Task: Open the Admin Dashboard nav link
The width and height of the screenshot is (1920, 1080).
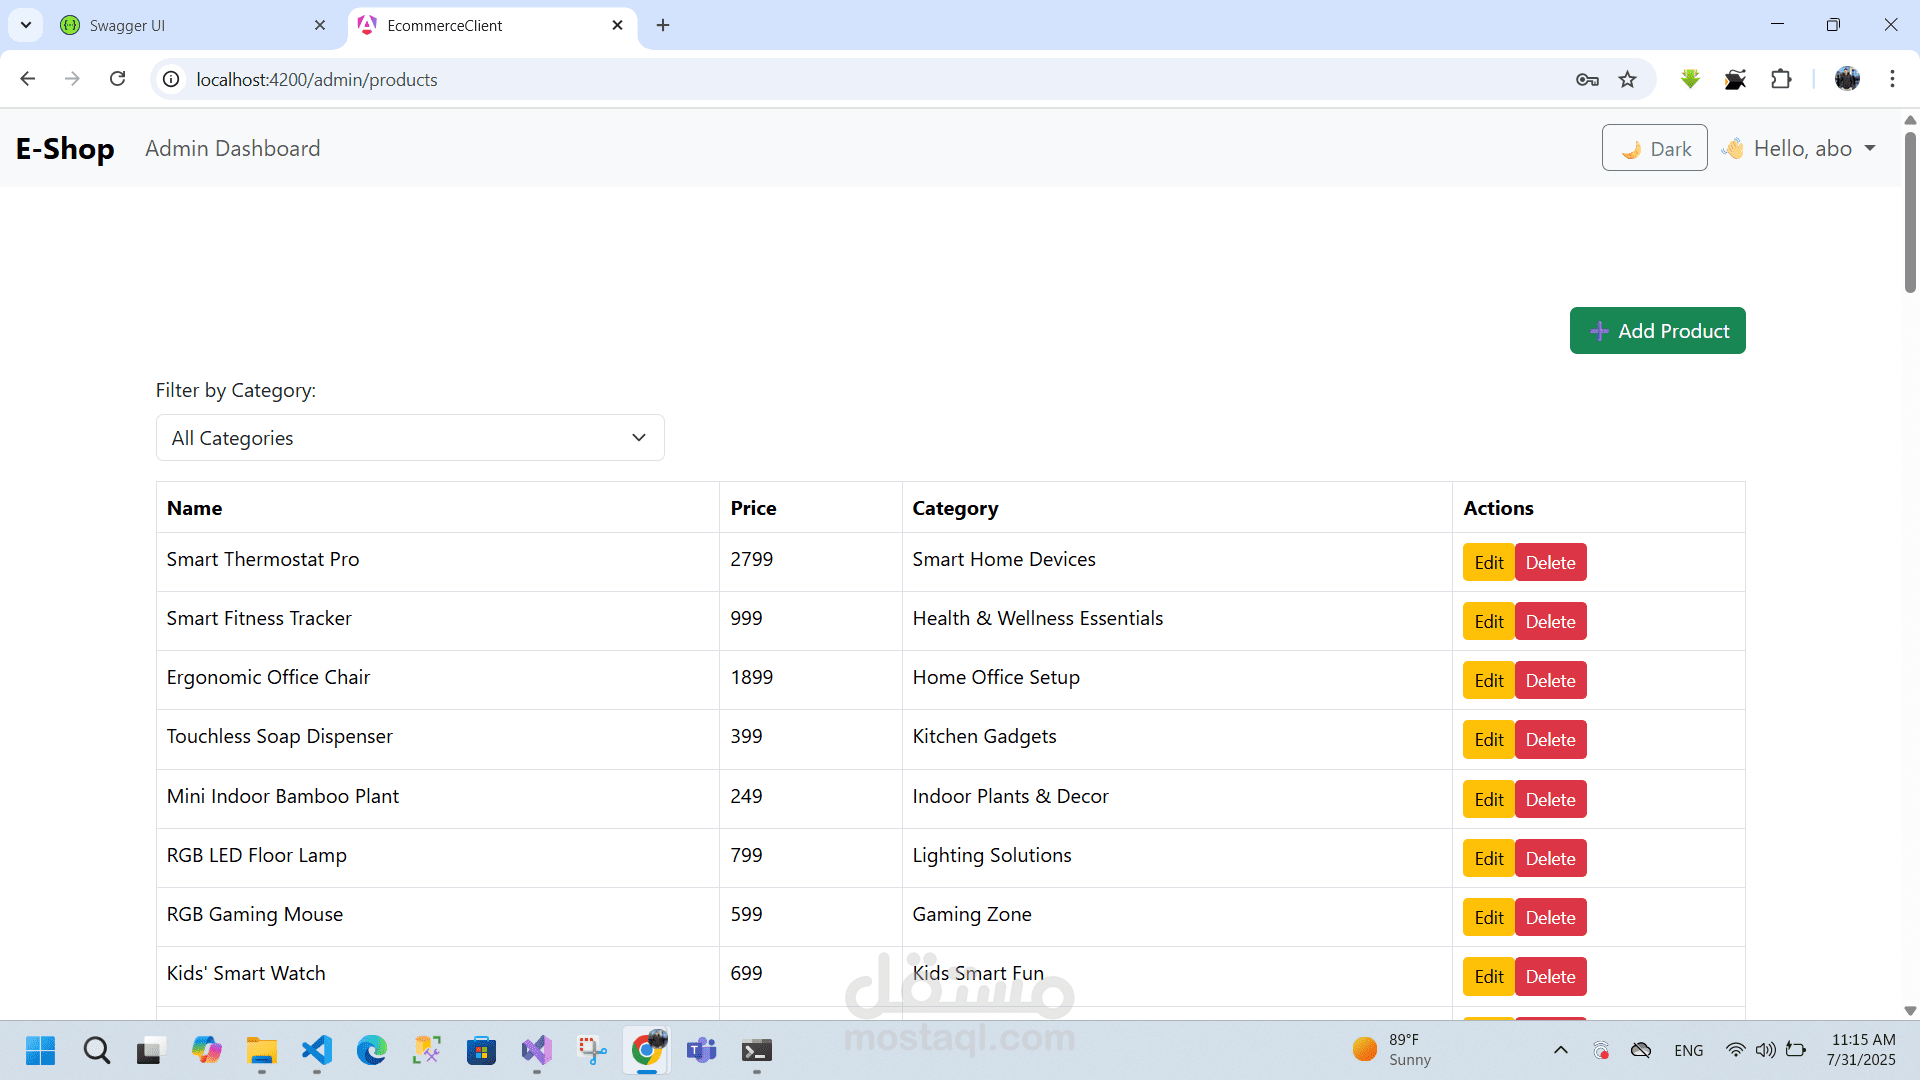Action: [x=232, y=148]
